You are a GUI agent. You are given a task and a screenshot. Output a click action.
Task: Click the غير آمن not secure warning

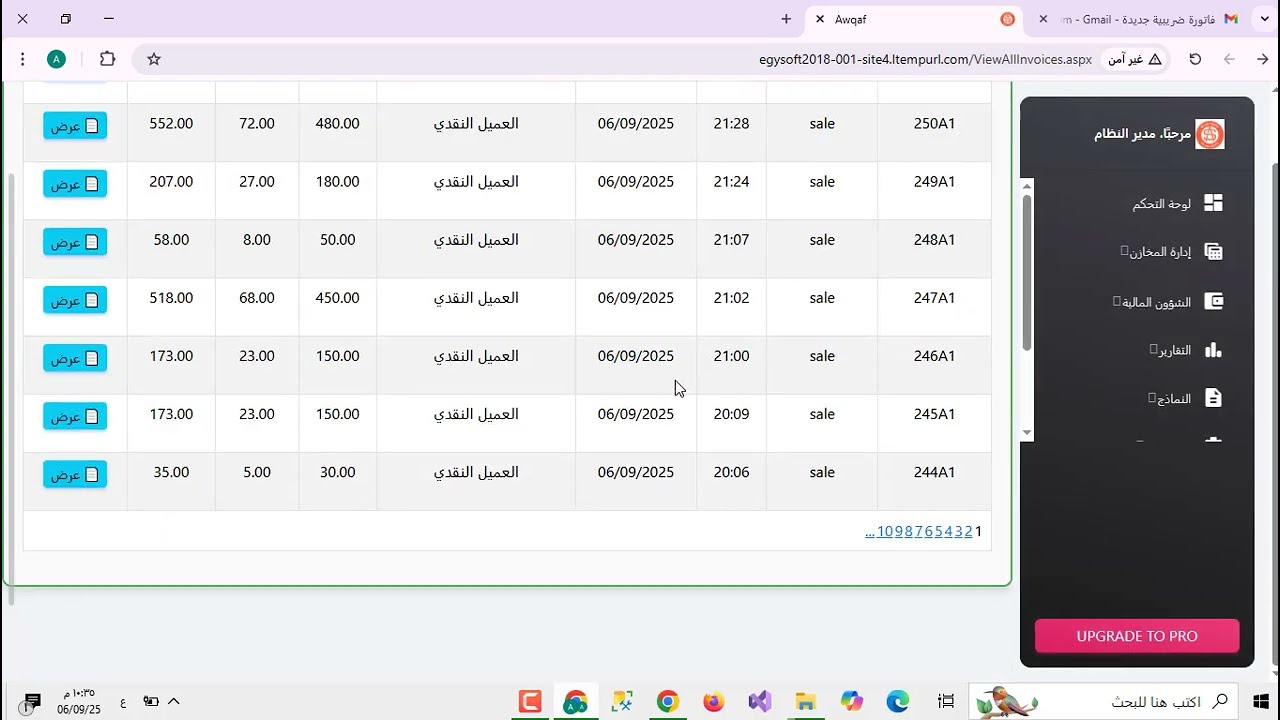click(1134, 59)
